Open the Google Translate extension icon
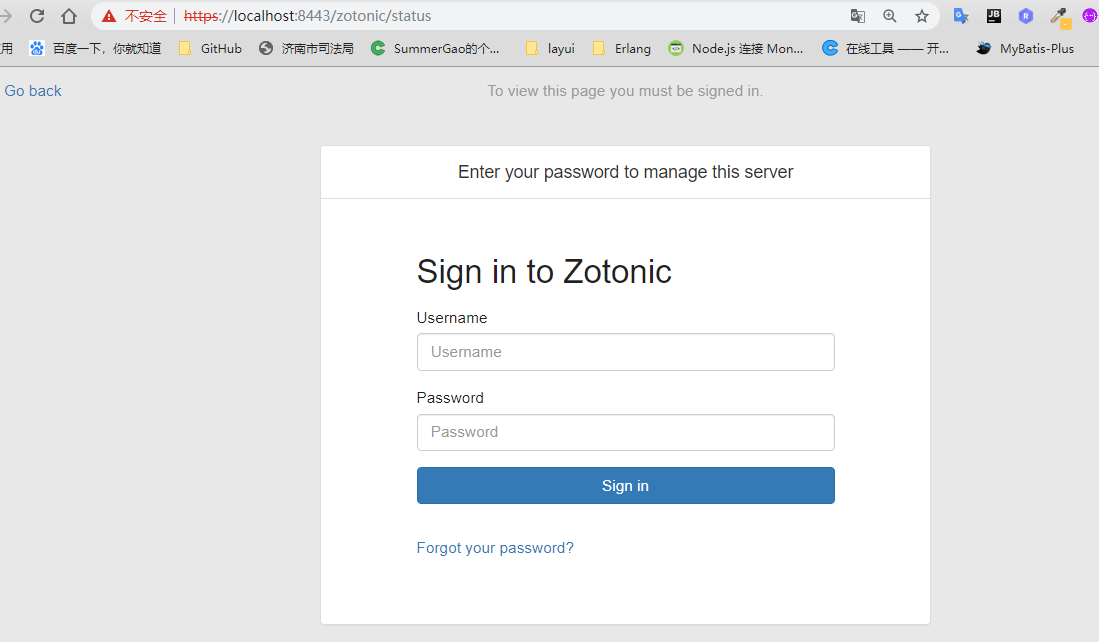The height and width of the screenshot is (642, 1099). coord(961,16)
